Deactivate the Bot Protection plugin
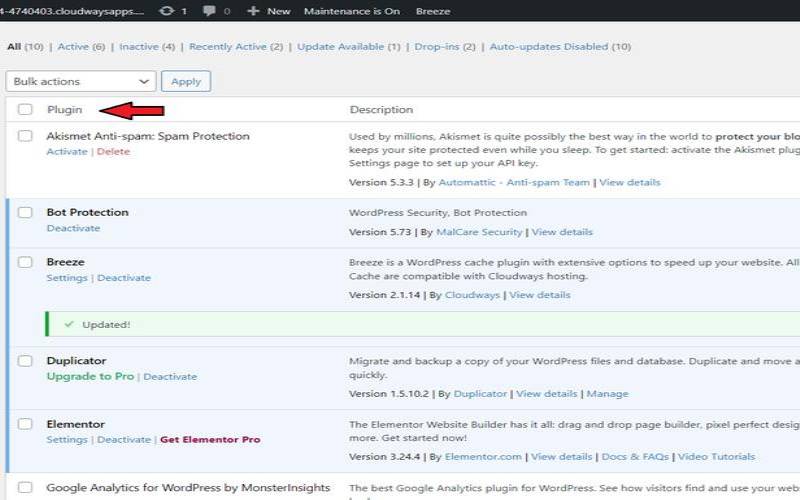The height and width of the screenshot is (500, 800). coord(73,228)
